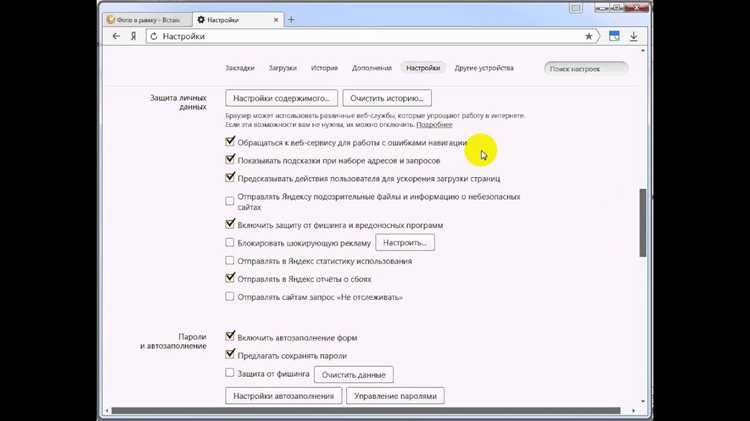The width and height of the screenshot is (750, 421).
Task: Open the downloads arrow icon
Action: [634, 36]
